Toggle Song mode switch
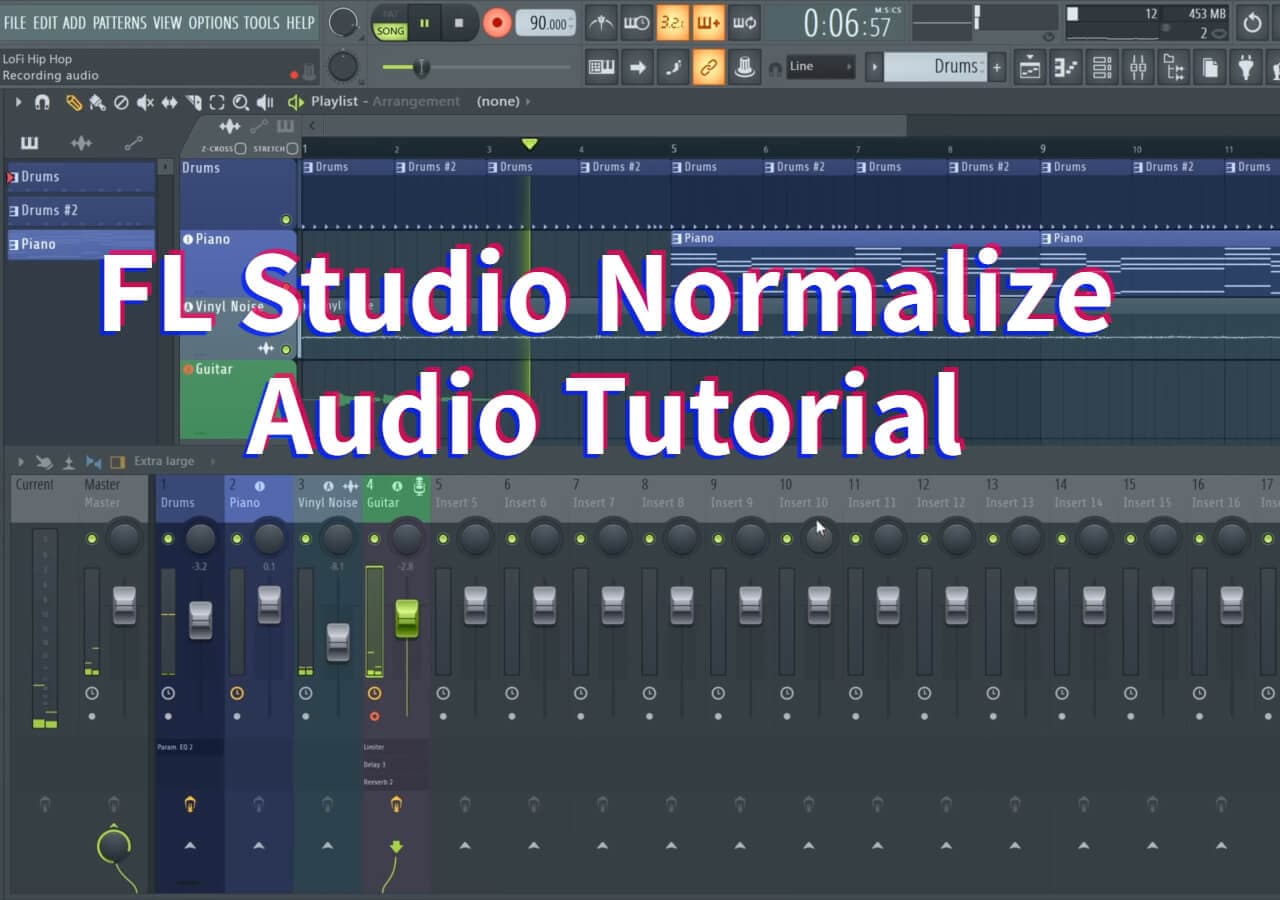 [x=390, y=23]
